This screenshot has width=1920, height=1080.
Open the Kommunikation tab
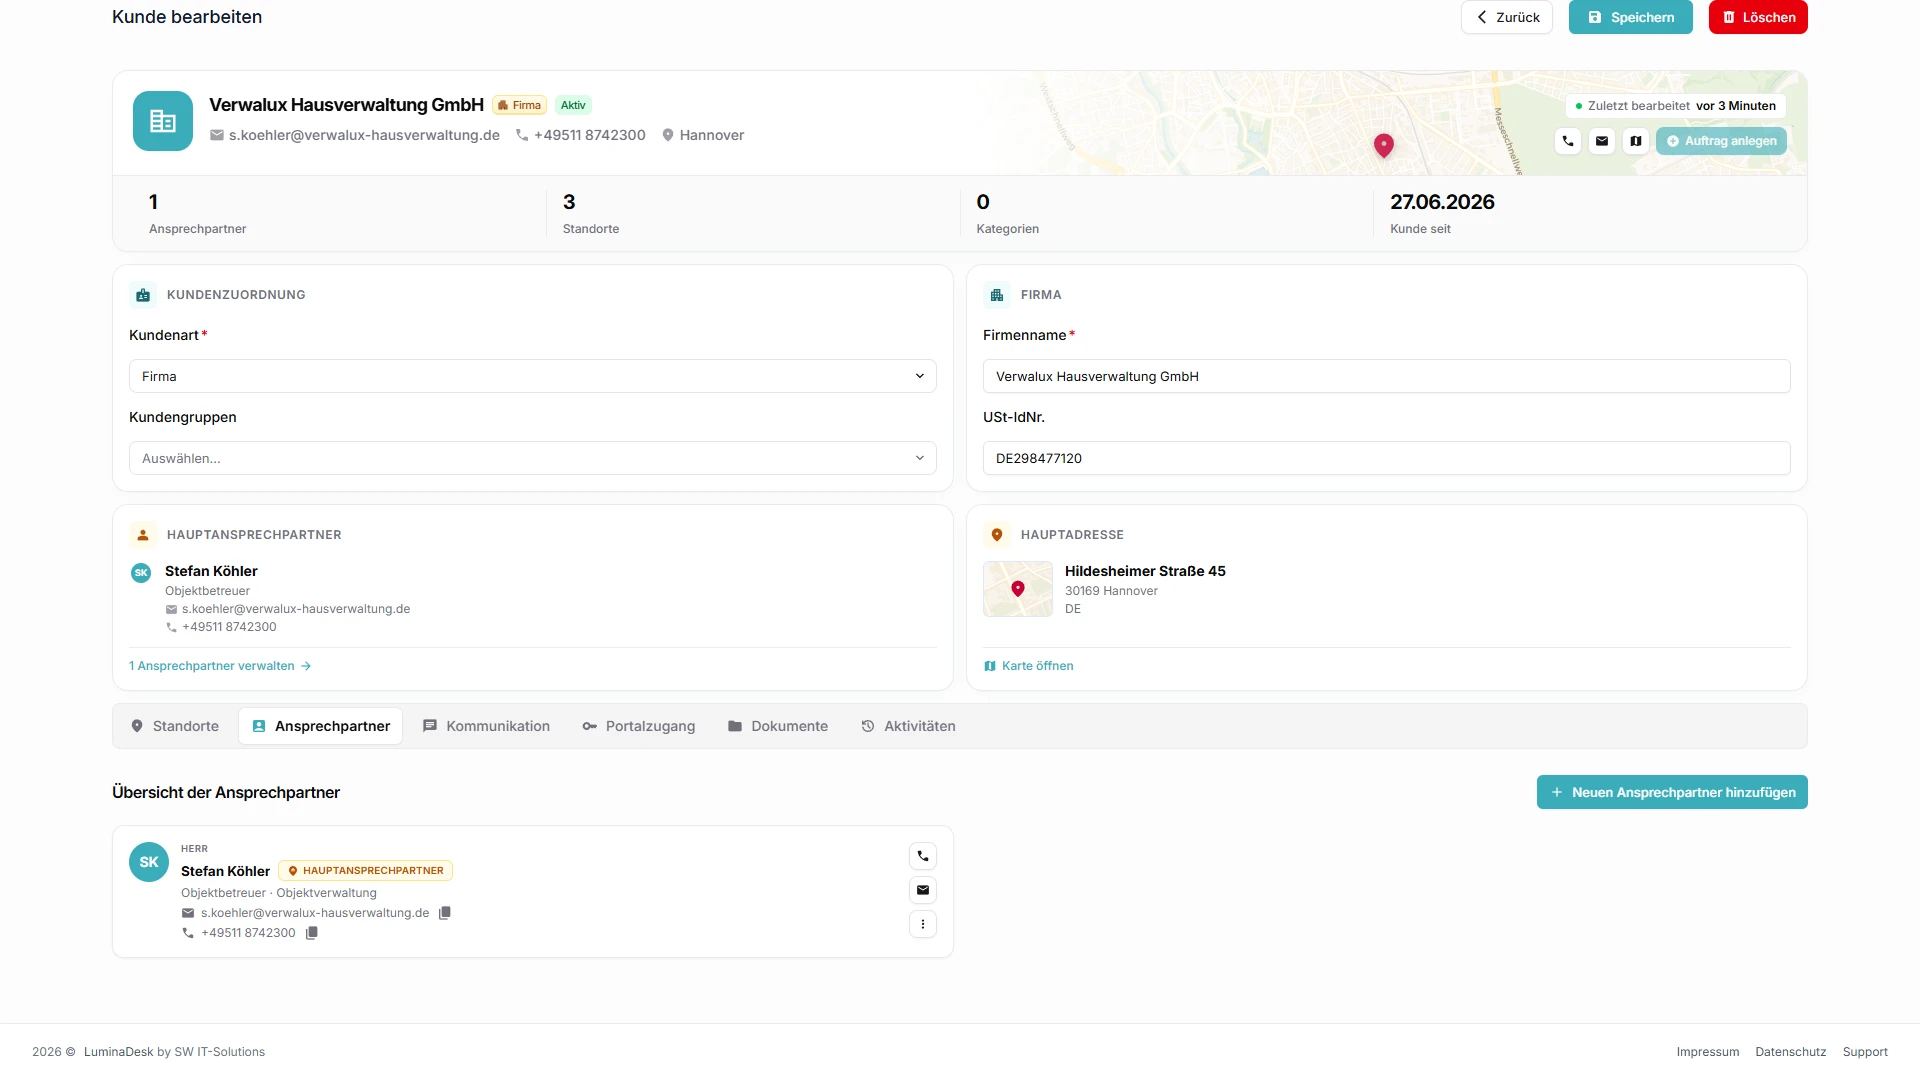pyautogui.click(x=486, y=726)
